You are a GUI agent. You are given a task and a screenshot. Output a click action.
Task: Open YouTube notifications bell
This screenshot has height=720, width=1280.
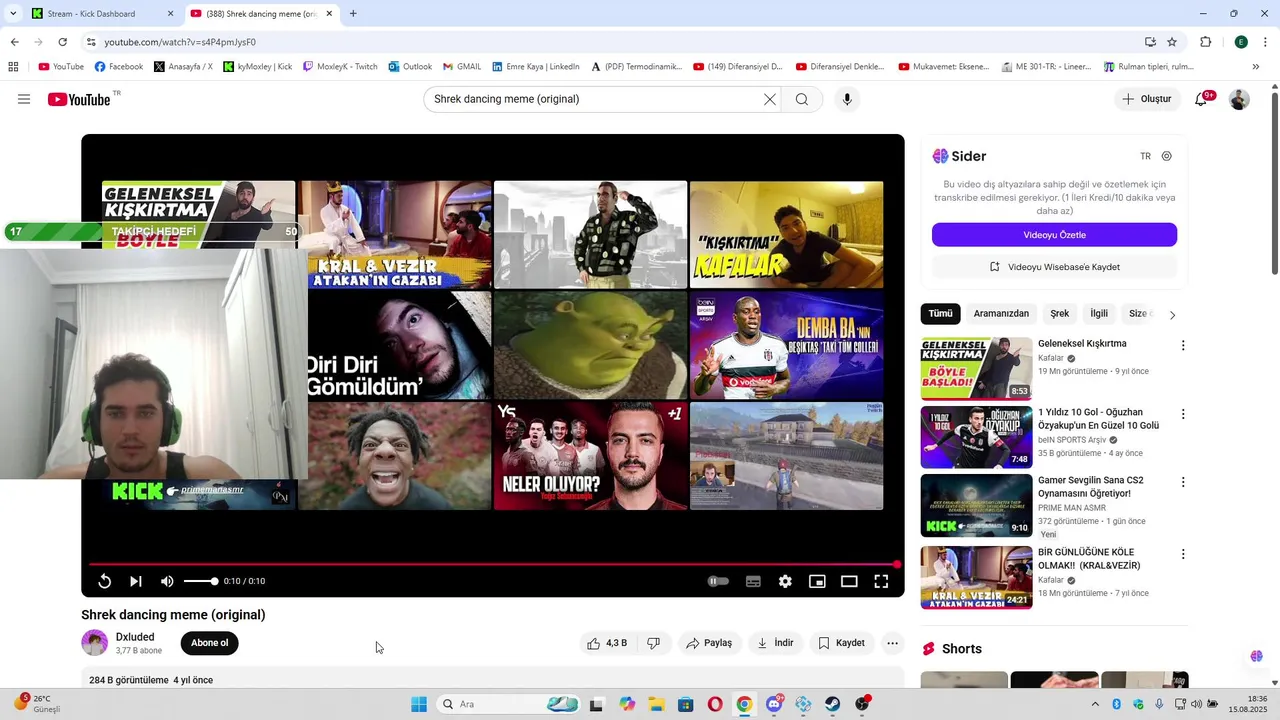[x=1201, y=99]
